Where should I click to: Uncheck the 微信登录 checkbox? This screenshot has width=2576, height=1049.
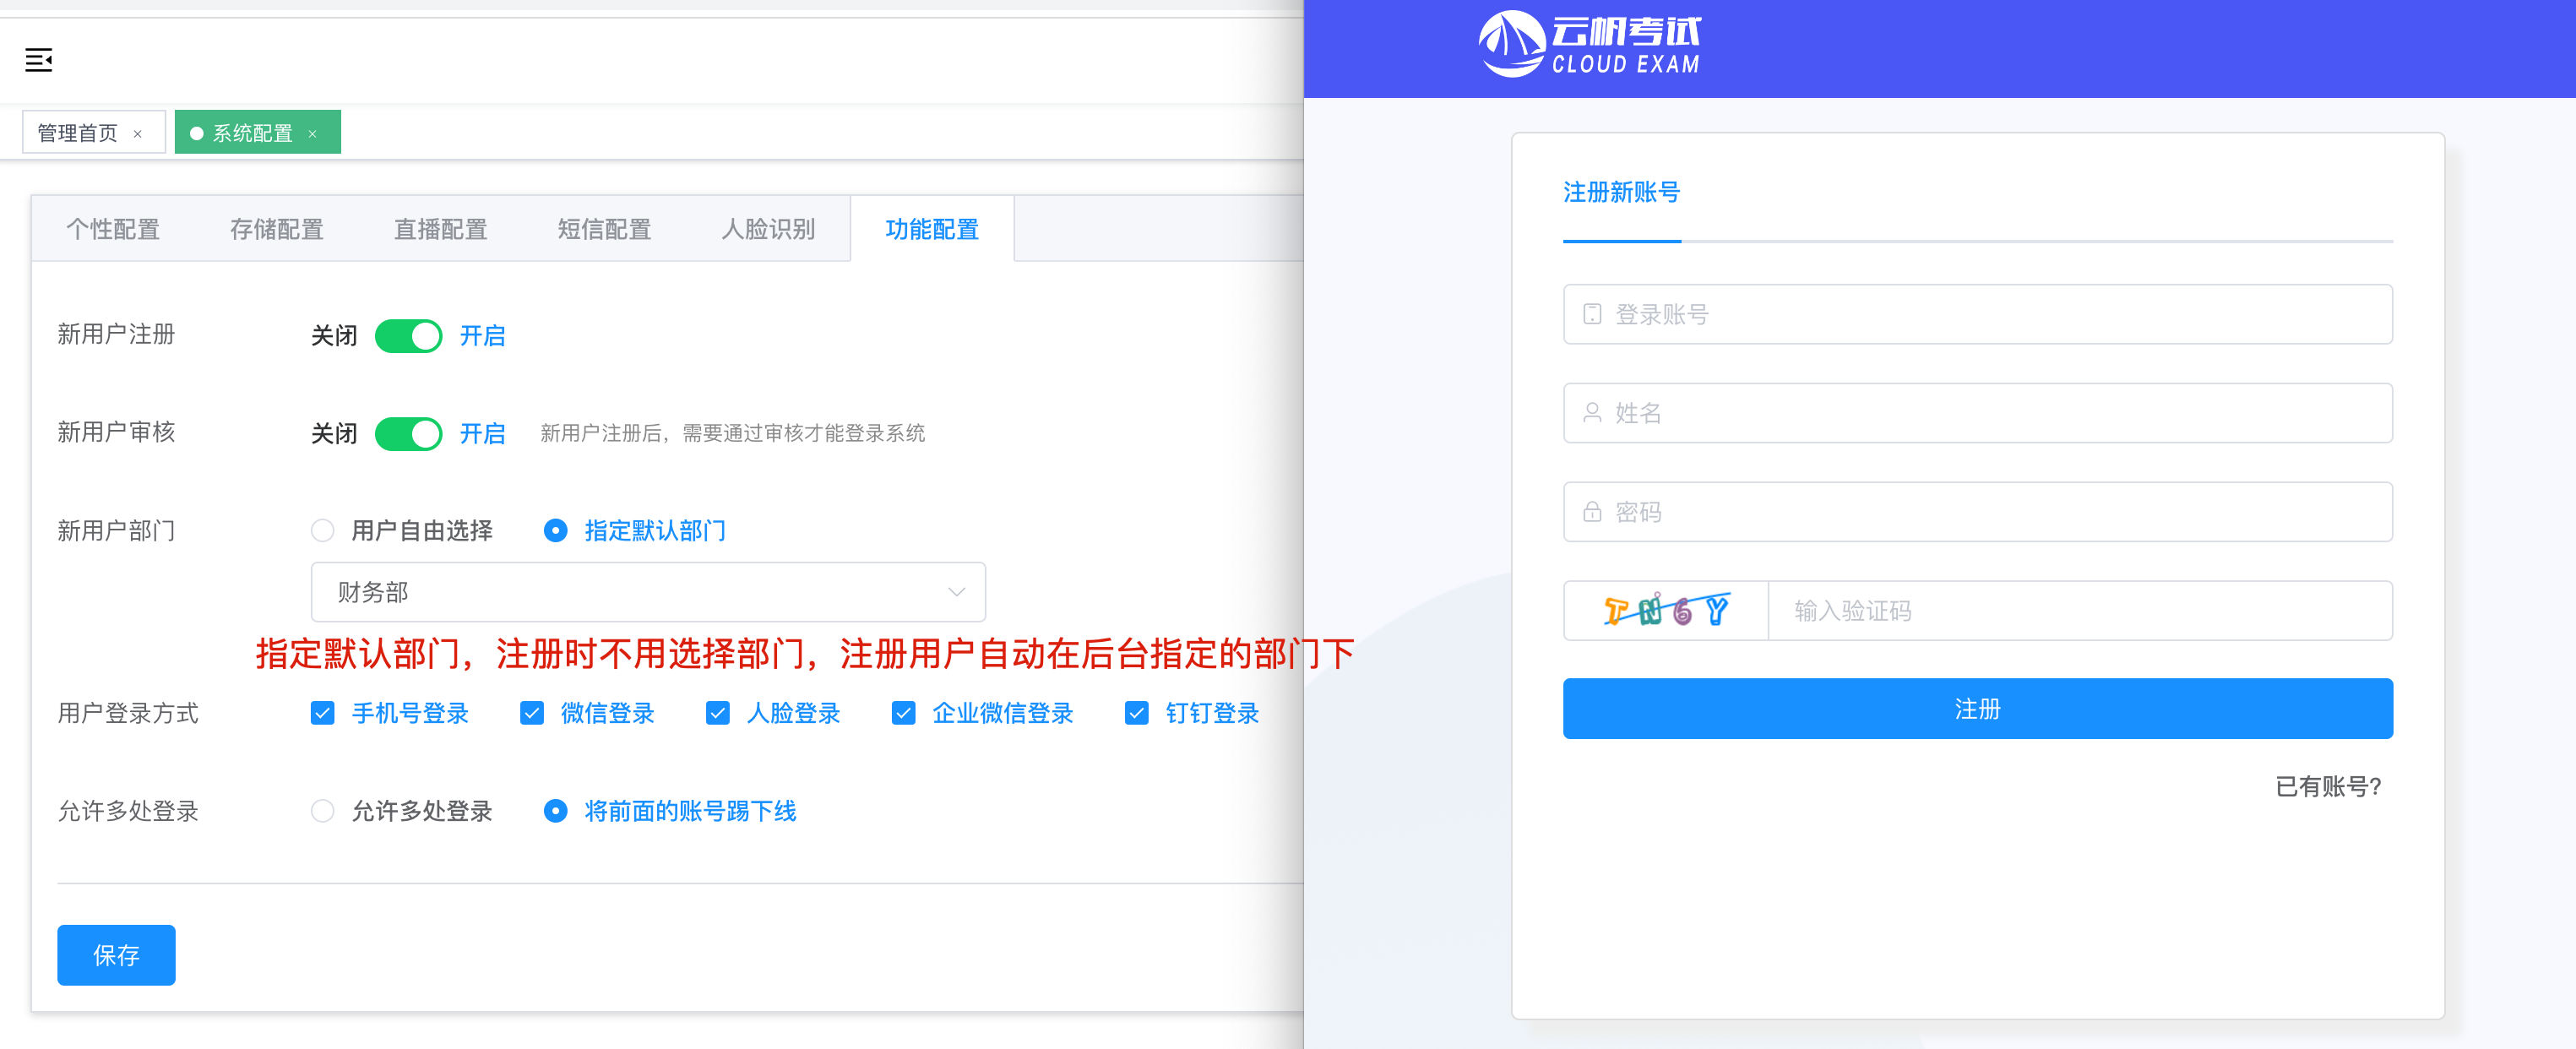[x=532, y=713]
